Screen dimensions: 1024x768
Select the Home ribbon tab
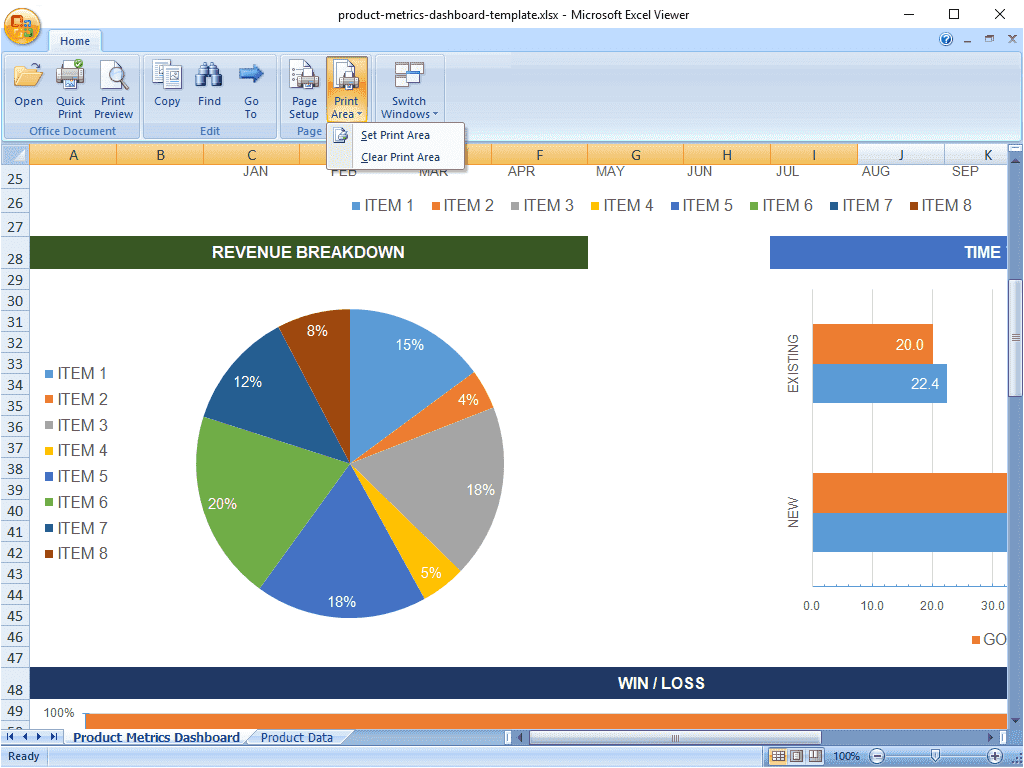[x=75, y=41]
